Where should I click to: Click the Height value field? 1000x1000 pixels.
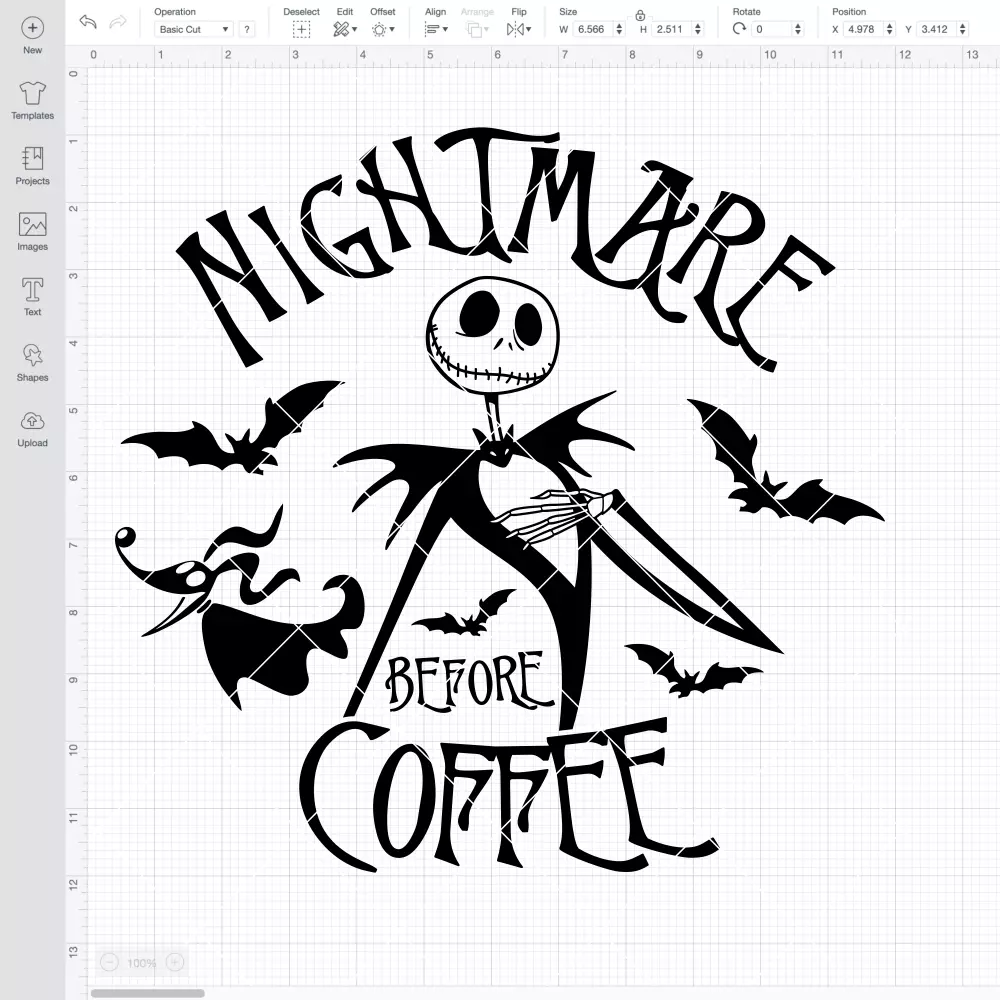click(x=670, y=29)
